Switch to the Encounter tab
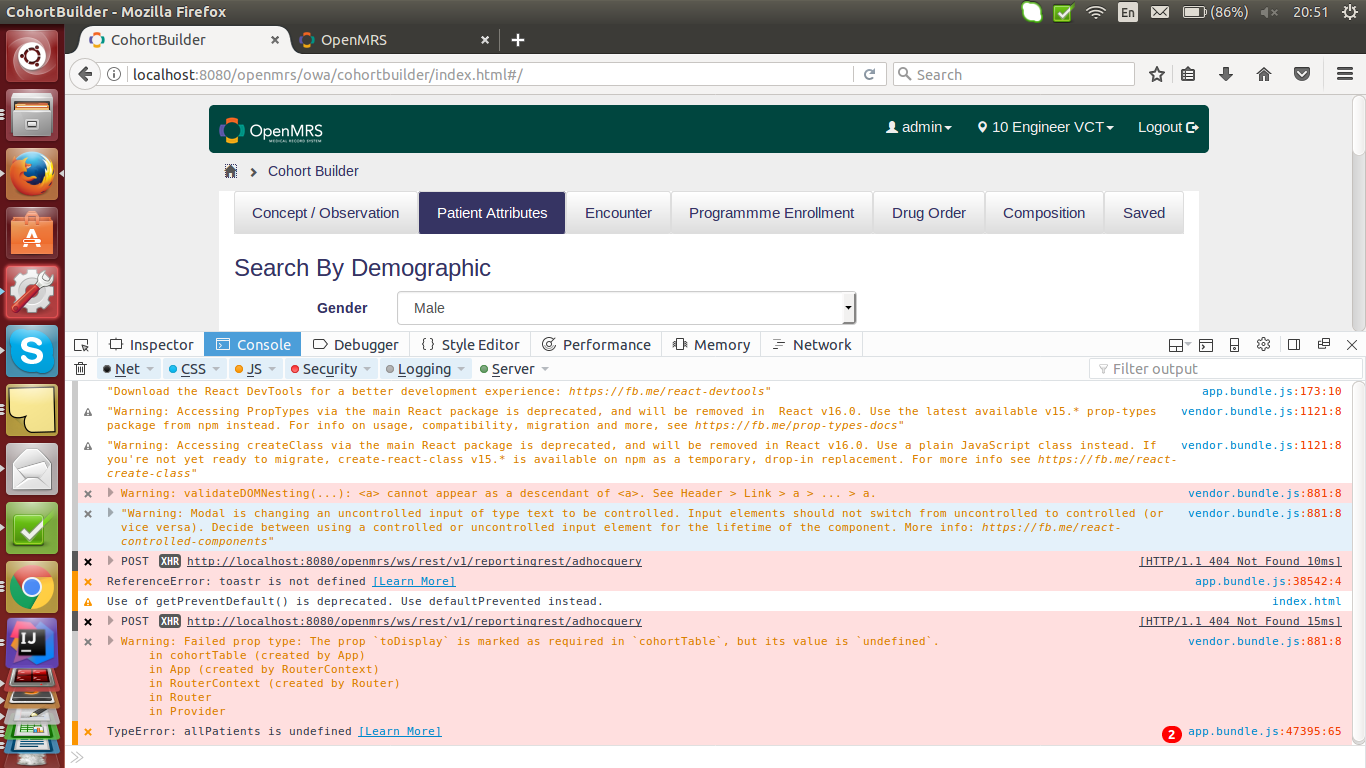The height and width of the screenshot is (768, 1366). click(x=618, y=212)
